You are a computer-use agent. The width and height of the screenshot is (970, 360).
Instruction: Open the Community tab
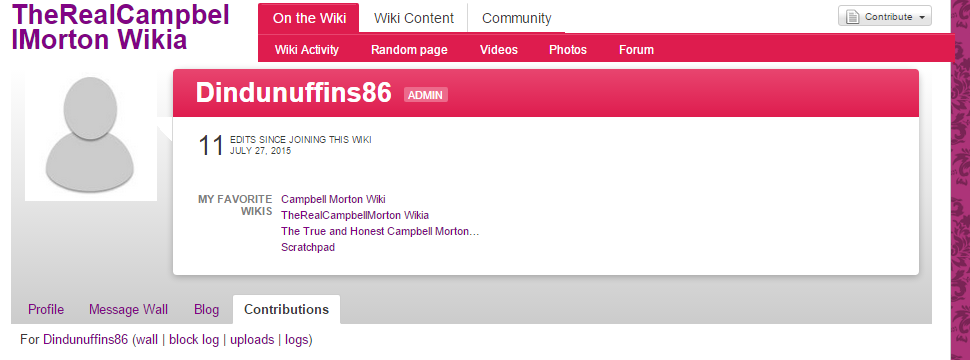[517, 18]
